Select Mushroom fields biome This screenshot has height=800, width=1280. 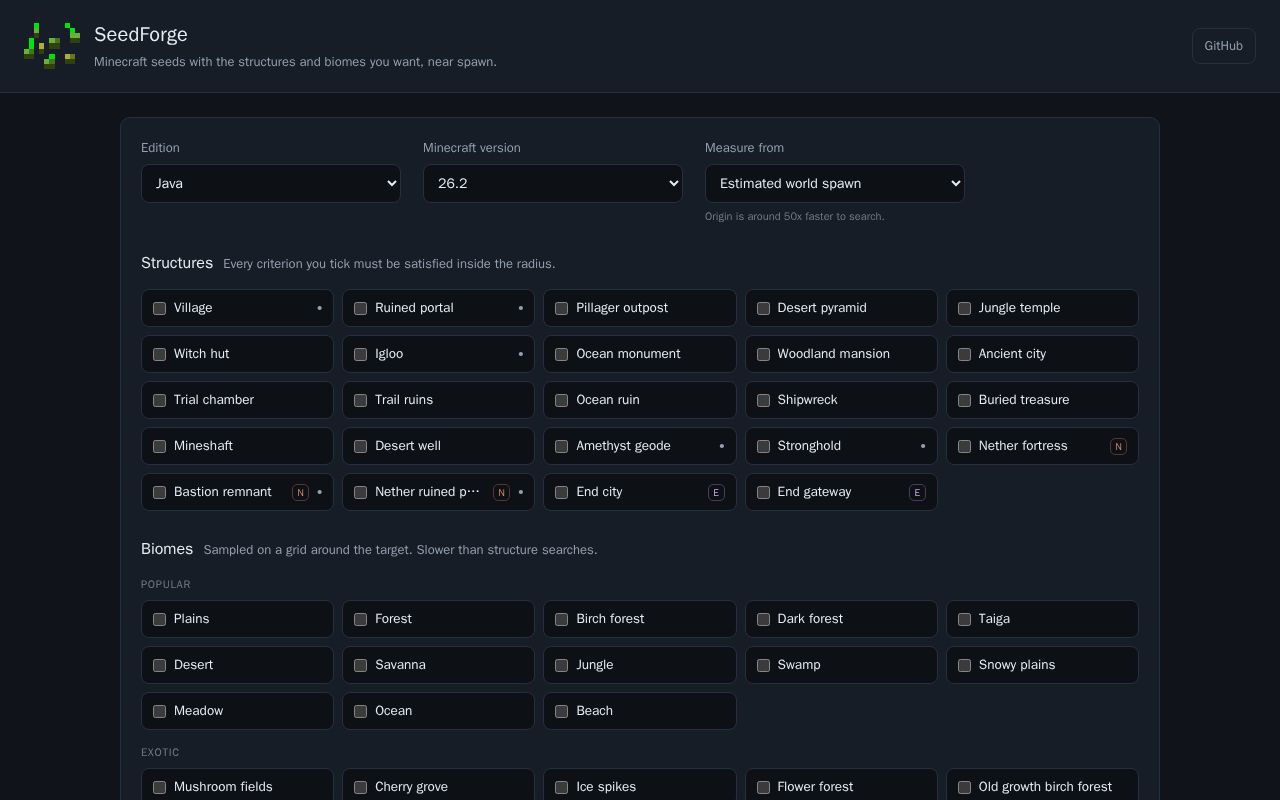[x=159, y=787]
